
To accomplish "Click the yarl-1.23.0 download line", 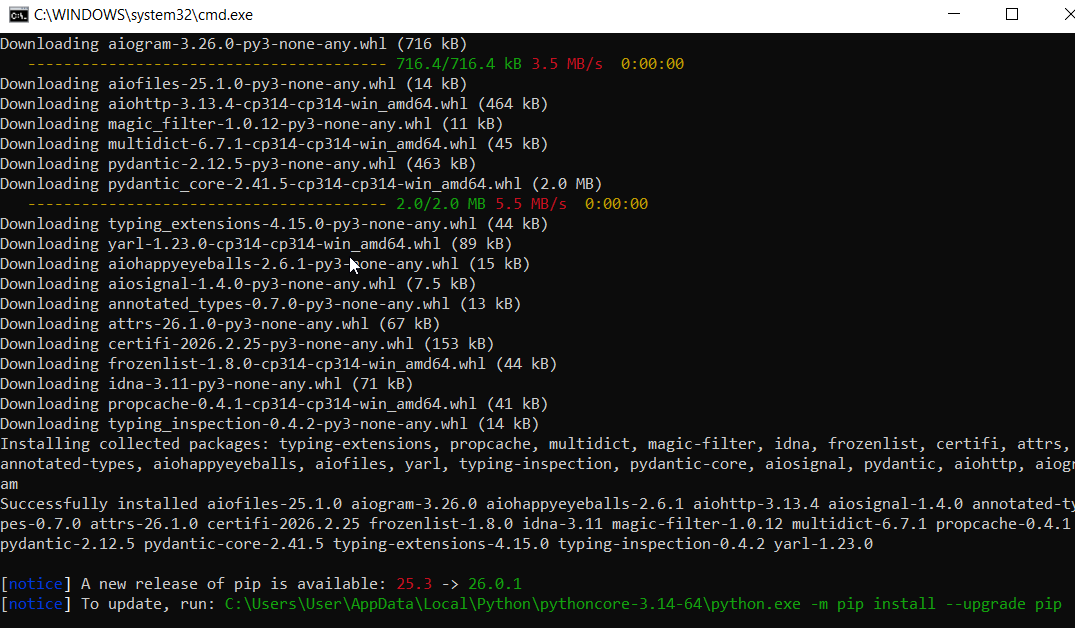I will pyautogui.click(x=256, y=243).
